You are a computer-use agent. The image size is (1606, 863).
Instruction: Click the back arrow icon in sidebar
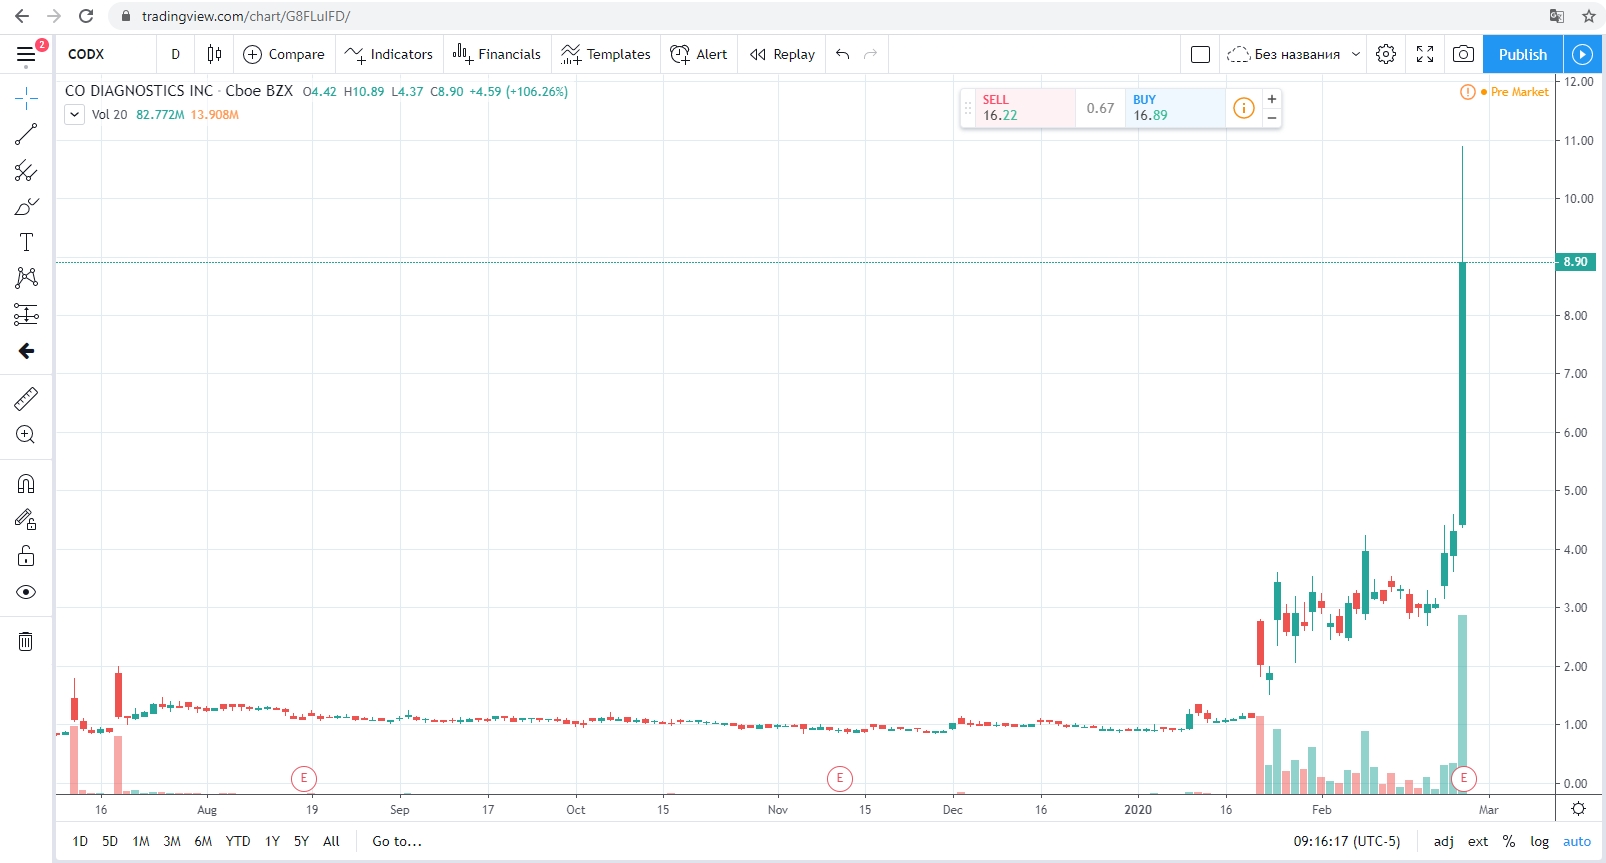point(26,351)
